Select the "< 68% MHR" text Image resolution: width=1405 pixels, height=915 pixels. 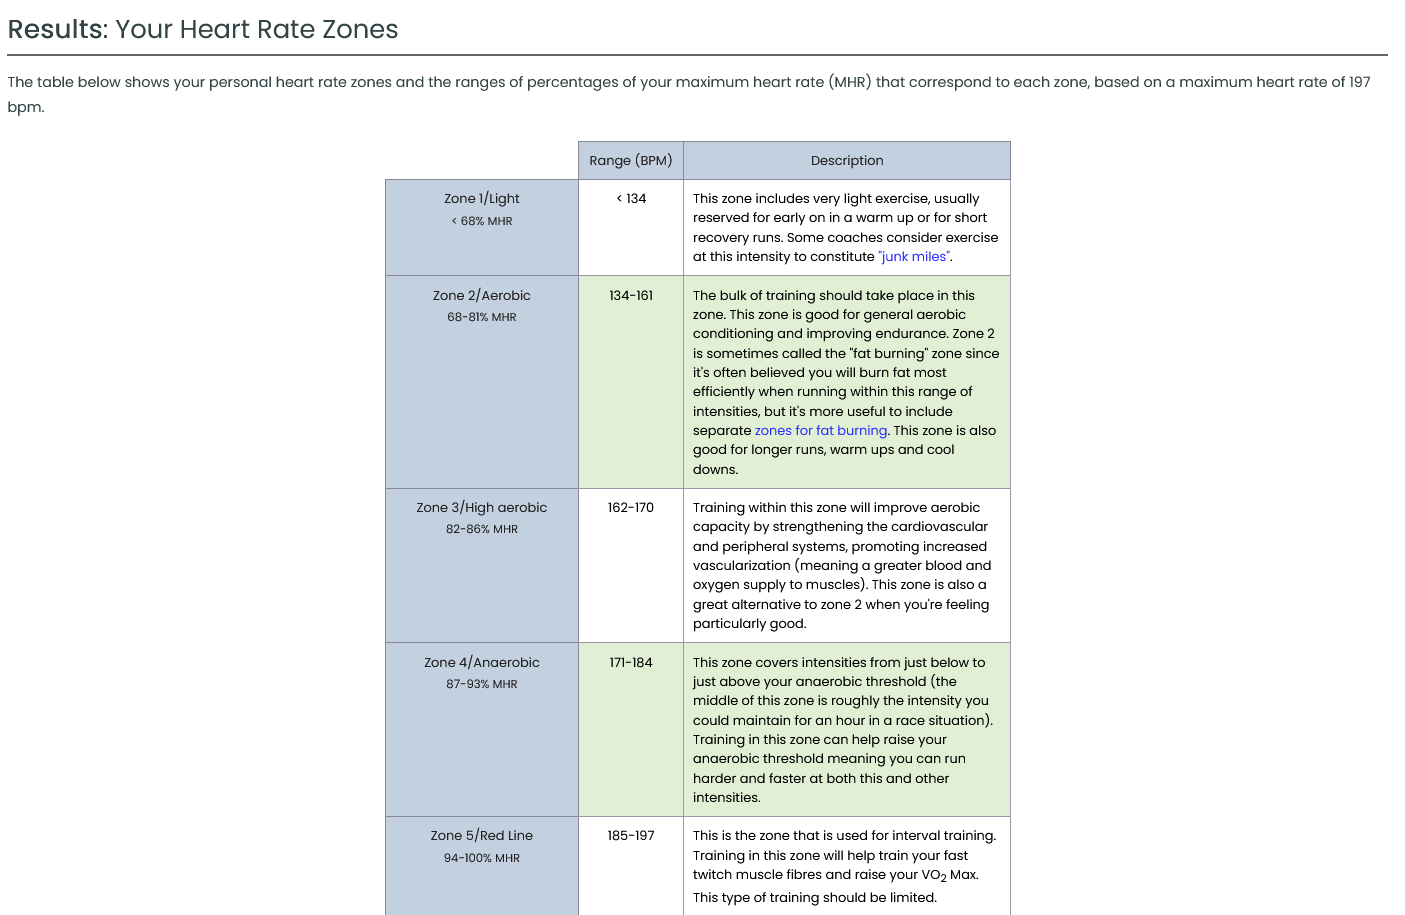(482, 221)
